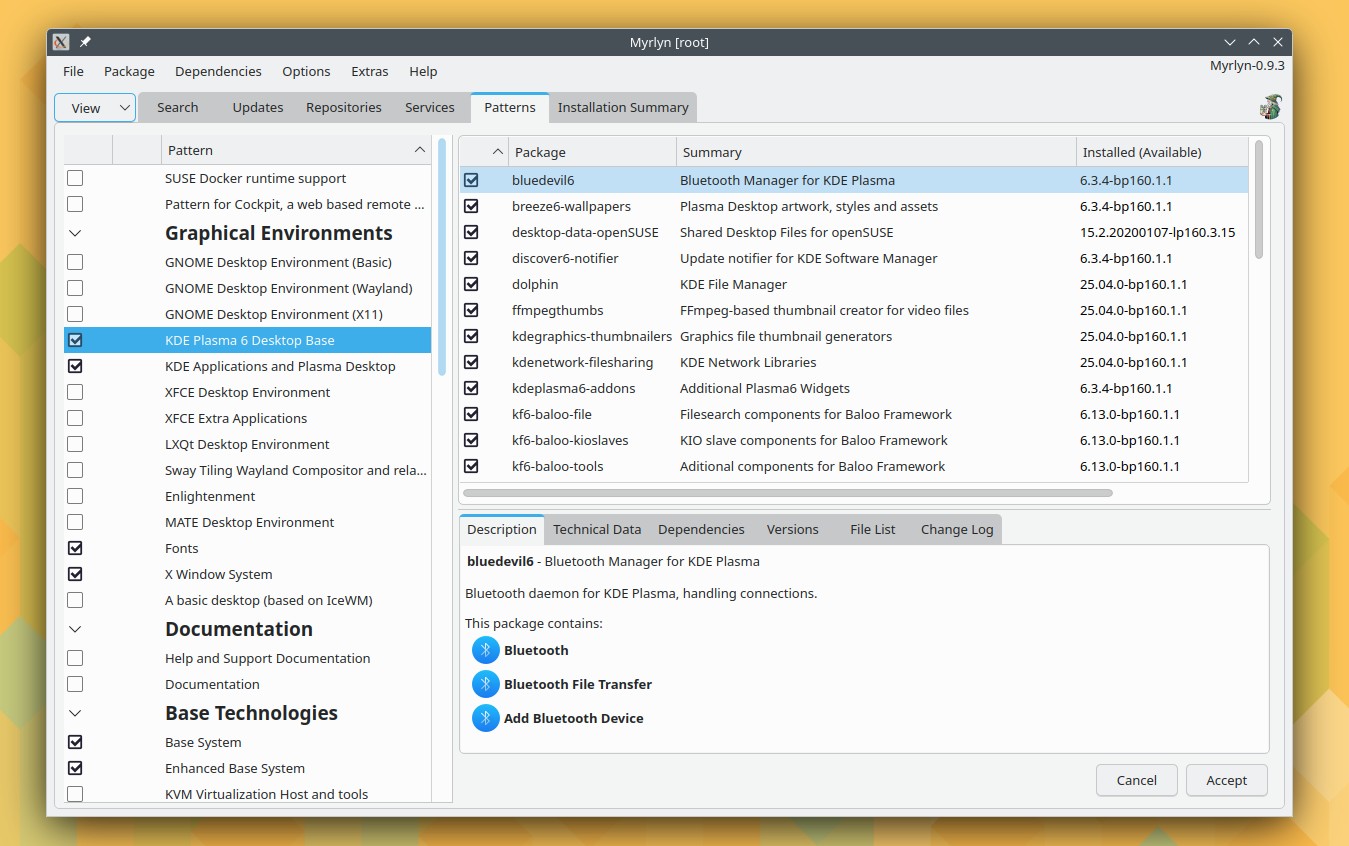The height and width of the screenshot is (846, 1349).
Task: Open the Dependencies menu
Action: 218,71
